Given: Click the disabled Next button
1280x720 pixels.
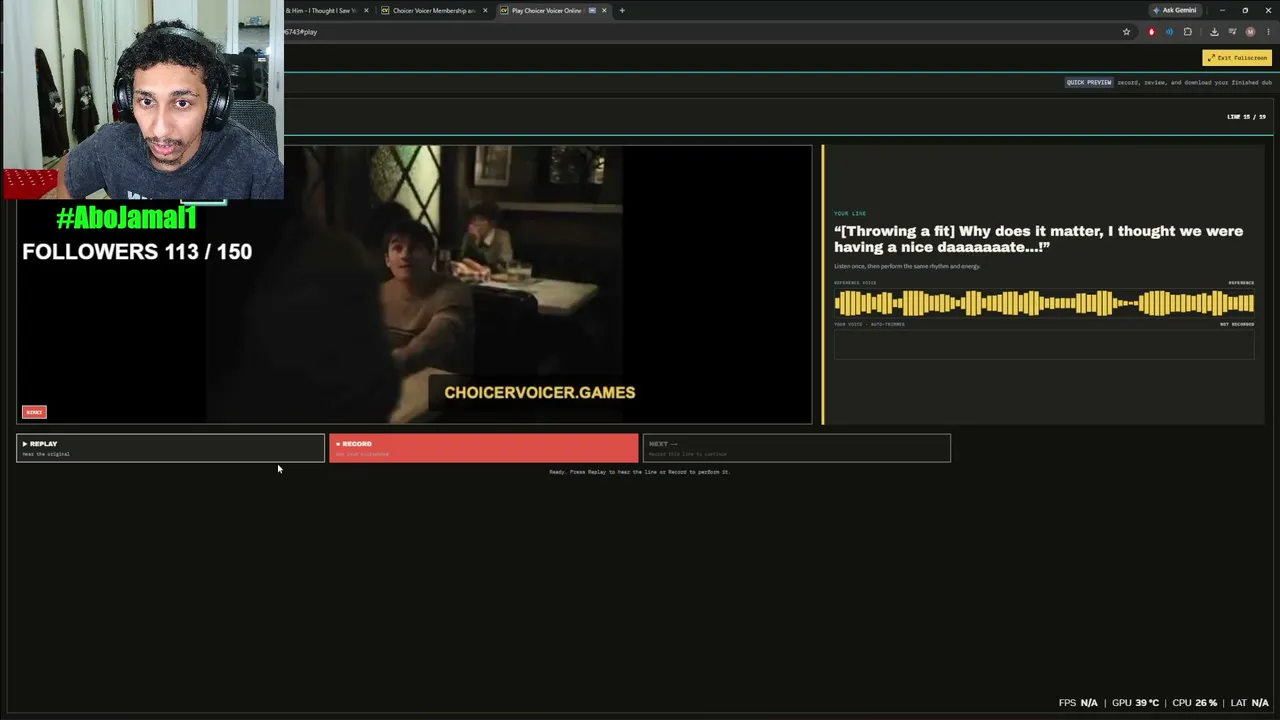Looking at the screenshot, I should 797,448.
